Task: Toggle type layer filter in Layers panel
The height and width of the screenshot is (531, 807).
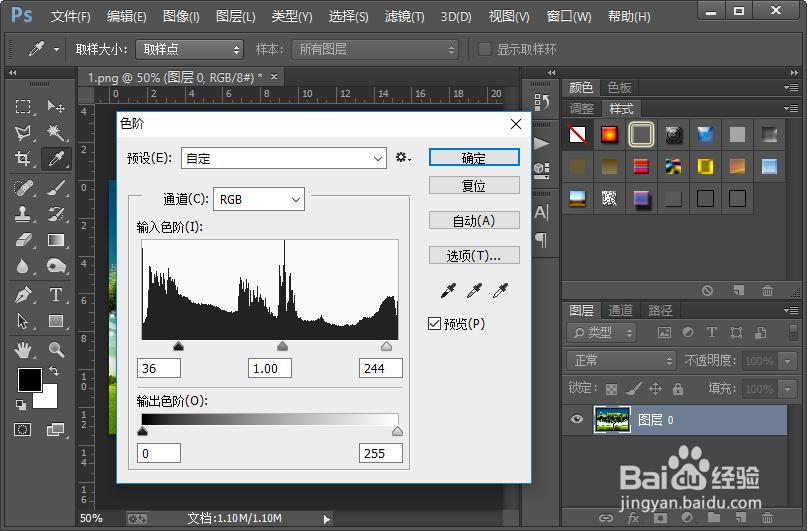Action: [x=712, y=332]
